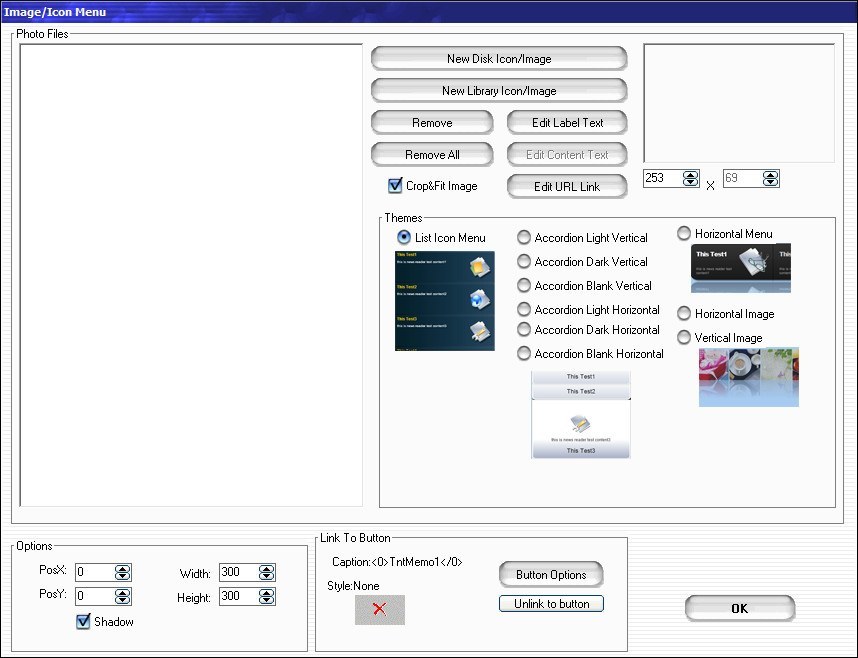Increase the PosY value using its stepper
This screenshot has width=858, height=658.
tap(121, 592)
